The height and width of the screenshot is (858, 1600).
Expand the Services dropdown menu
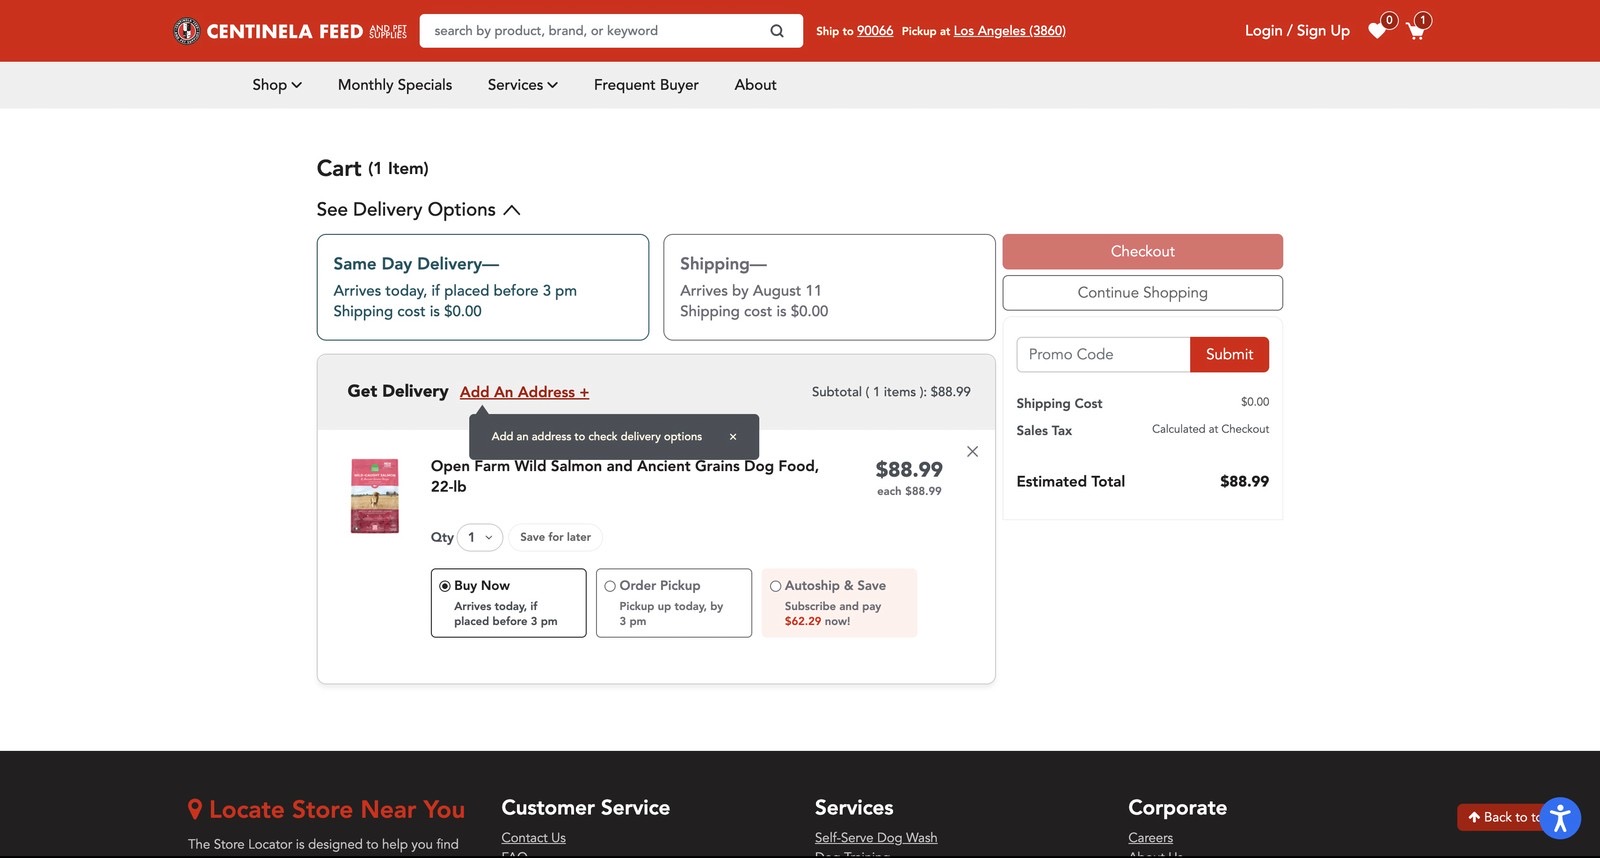(523, 85)
